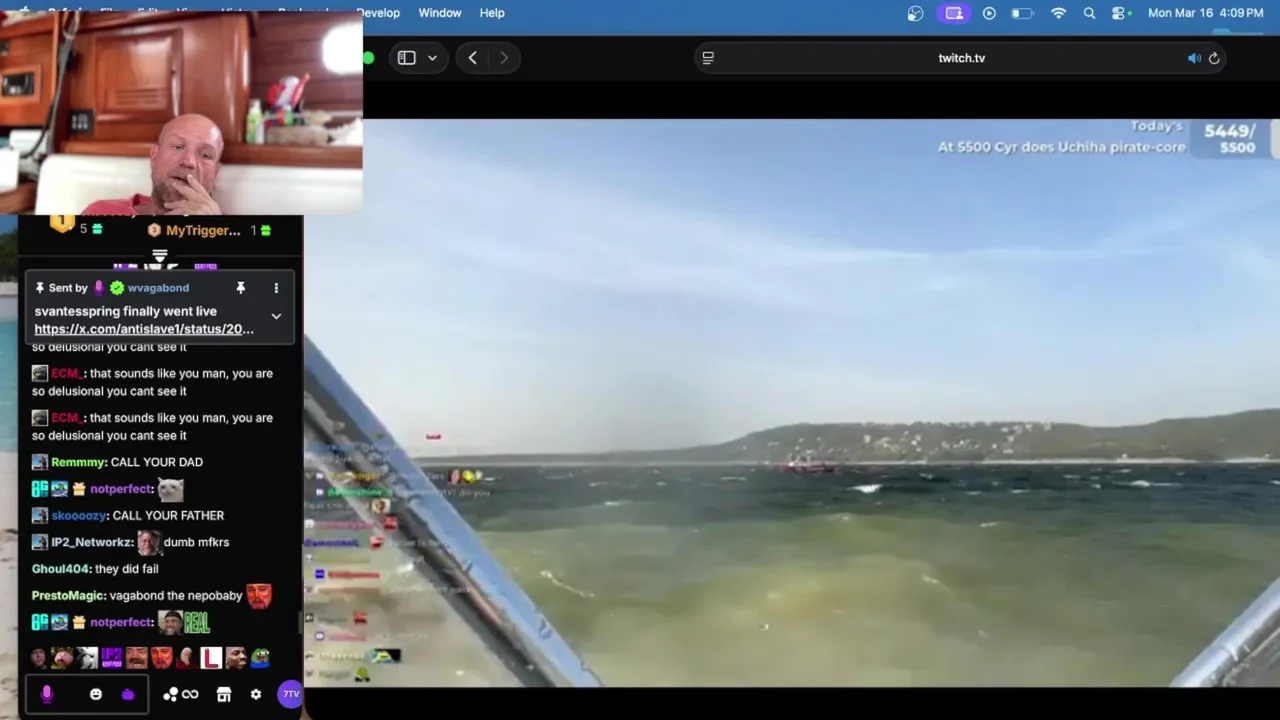
Task: Collapse the gift leaderboard arrow
Action: click(x=159, y=257)
